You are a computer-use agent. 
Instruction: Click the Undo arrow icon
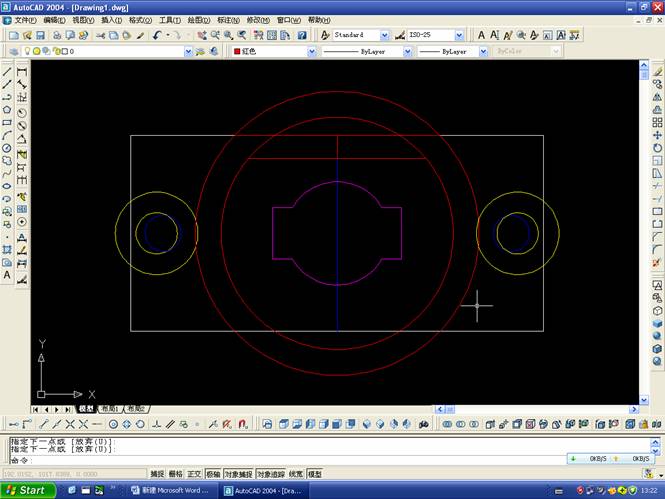tap(158, 35)
